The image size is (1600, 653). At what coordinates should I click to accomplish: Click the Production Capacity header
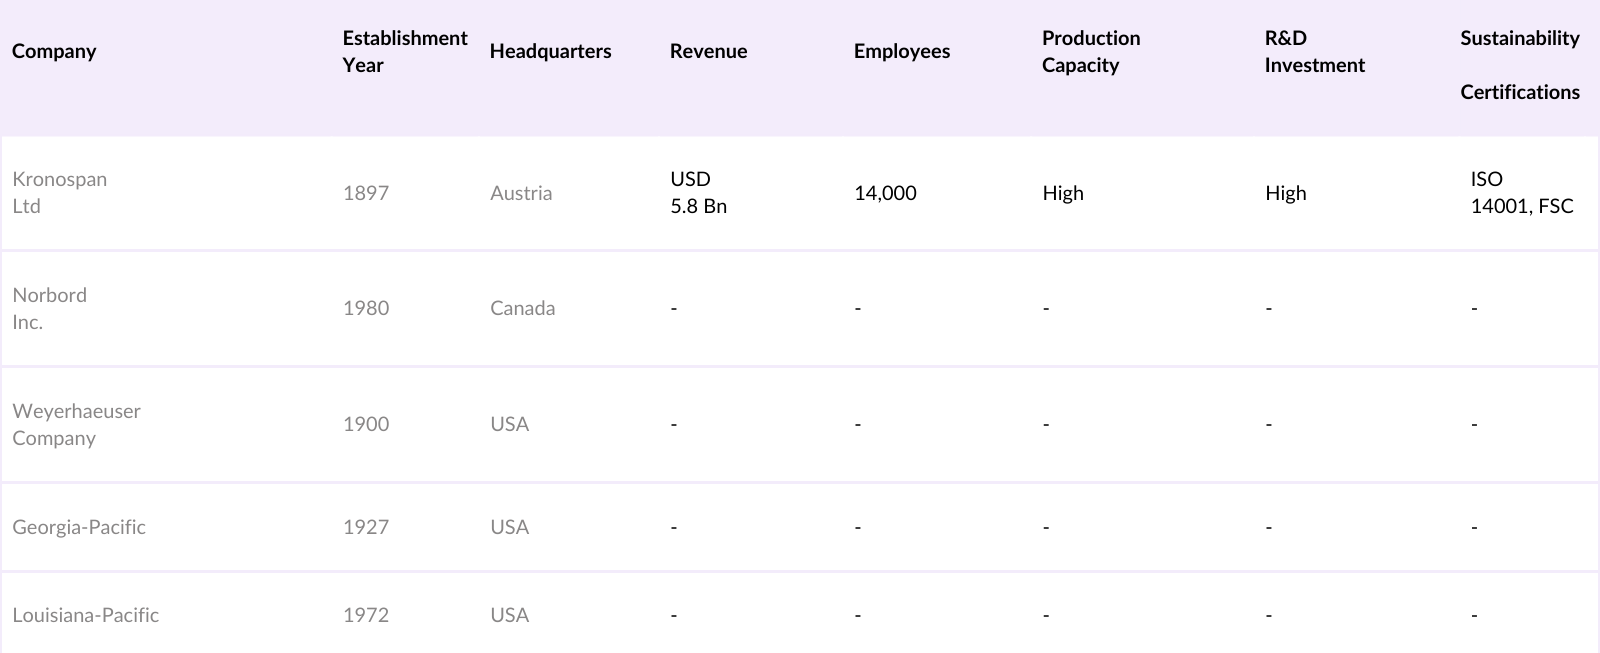point(1090,51)
